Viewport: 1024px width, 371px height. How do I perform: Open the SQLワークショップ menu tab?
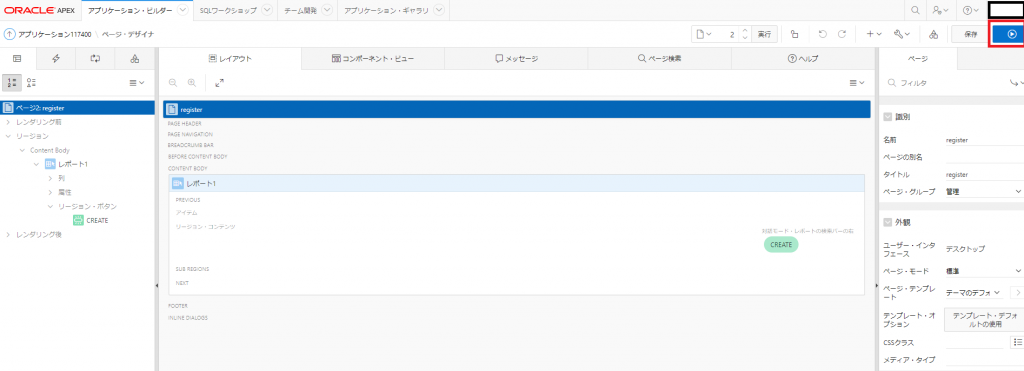[x=236, y=10]
